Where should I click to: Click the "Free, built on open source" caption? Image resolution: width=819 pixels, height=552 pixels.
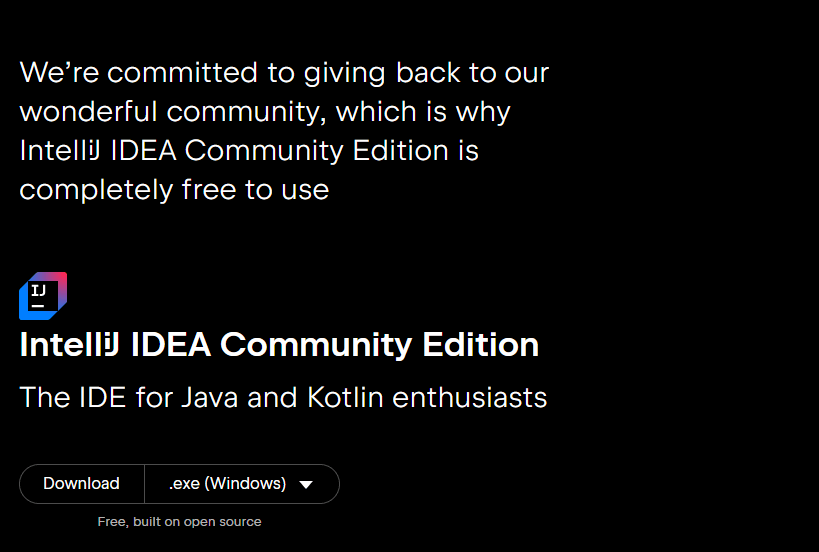click(179, 522)
